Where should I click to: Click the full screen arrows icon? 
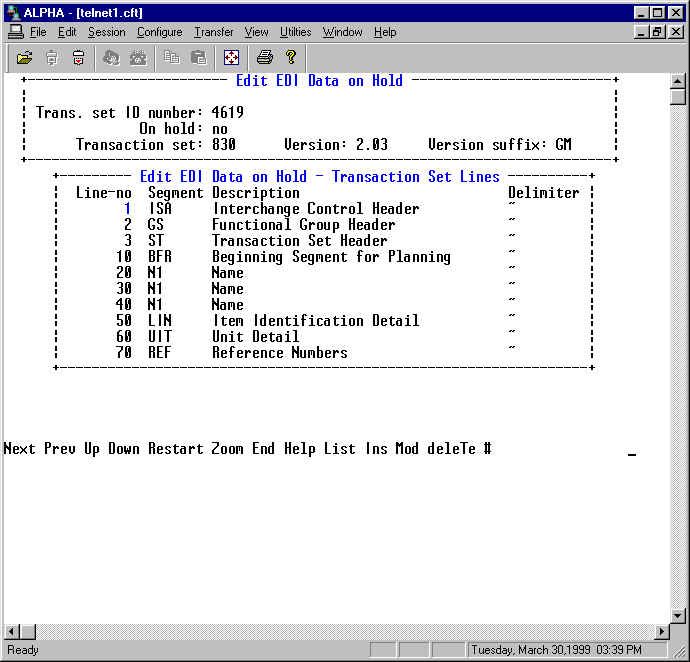(231, 58)
